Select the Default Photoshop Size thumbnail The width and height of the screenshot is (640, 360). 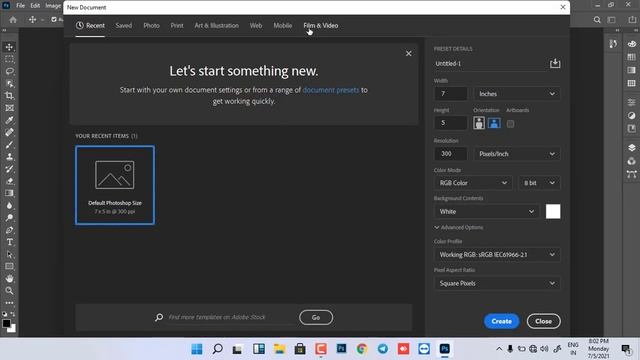(115, 185)
